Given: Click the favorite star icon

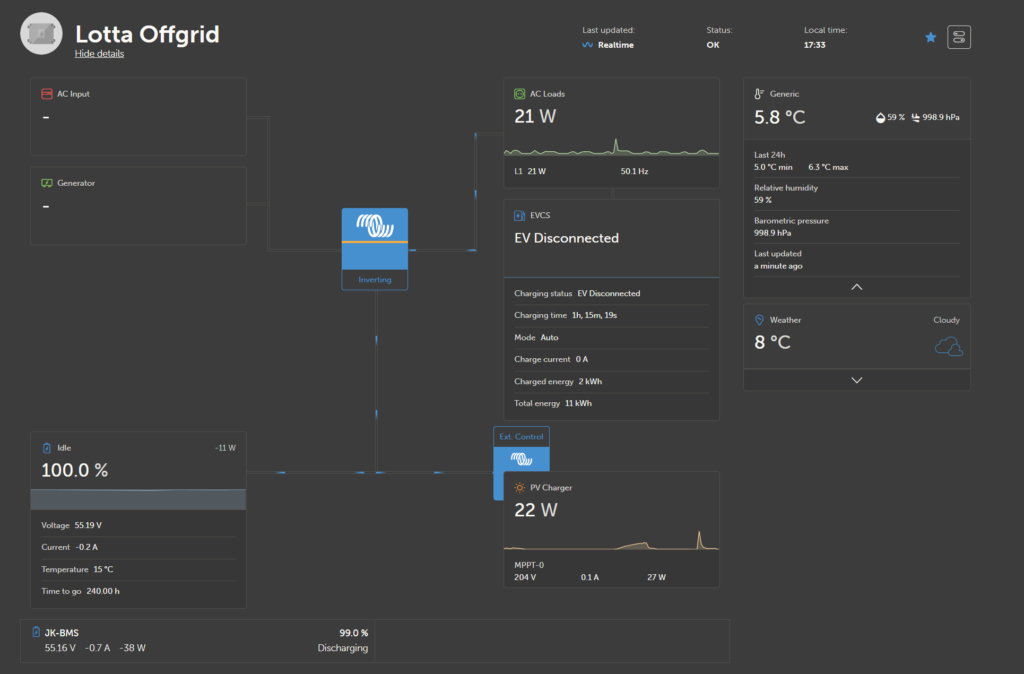Looking at the screenshot, I should (x=931, y=37).
